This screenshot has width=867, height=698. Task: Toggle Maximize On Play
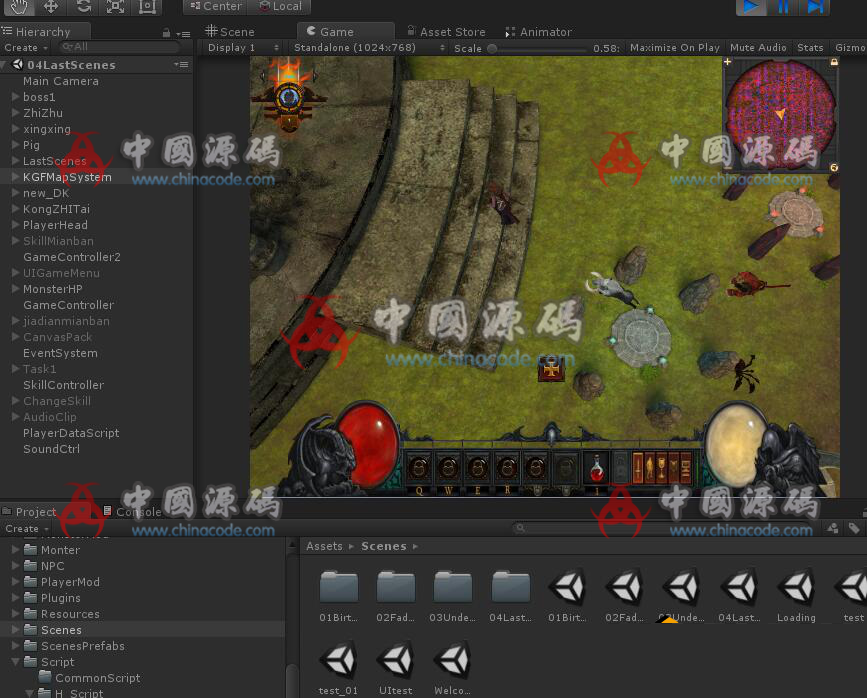pyautogui.click(x=674, y=48)
